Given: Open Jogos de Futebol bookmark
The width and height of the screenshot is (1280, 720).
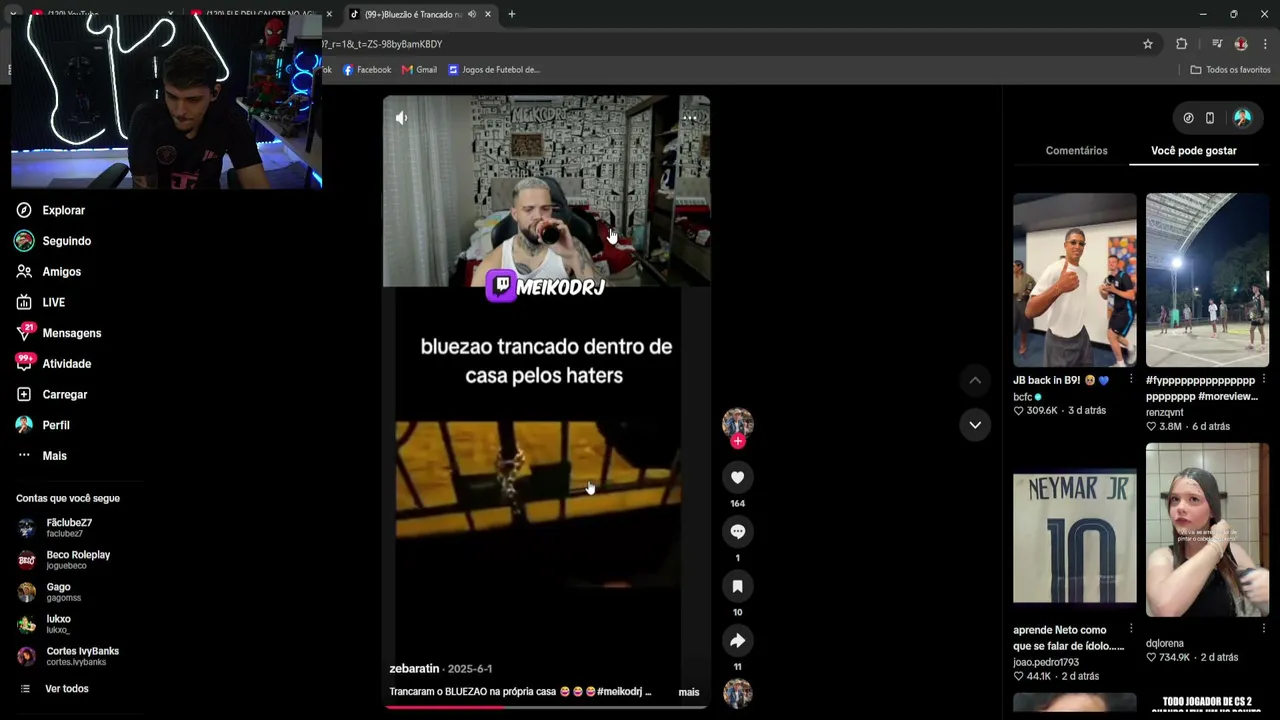Looking at the screenshot, I should (494, 70).
